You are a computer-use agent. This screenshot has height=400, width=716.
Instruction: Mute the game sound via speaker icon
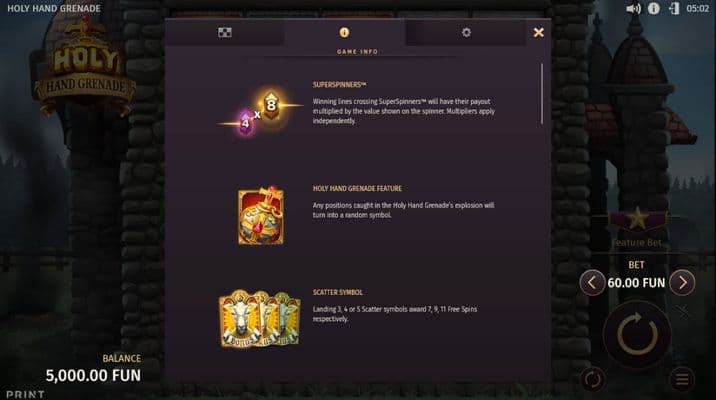tap(633, 9)
